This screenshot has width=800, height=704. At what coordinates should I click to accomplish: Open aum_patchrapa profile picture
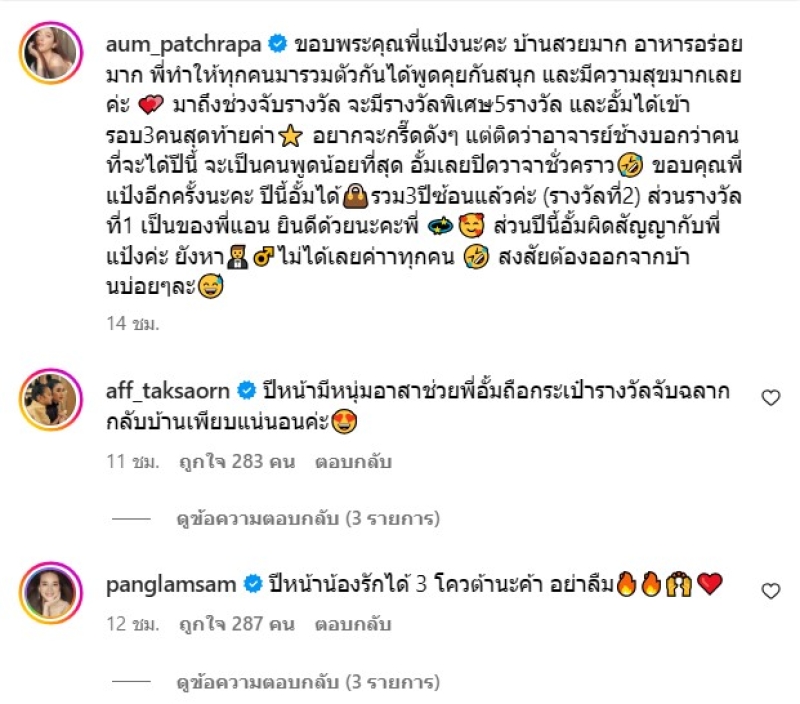(51, 53)
